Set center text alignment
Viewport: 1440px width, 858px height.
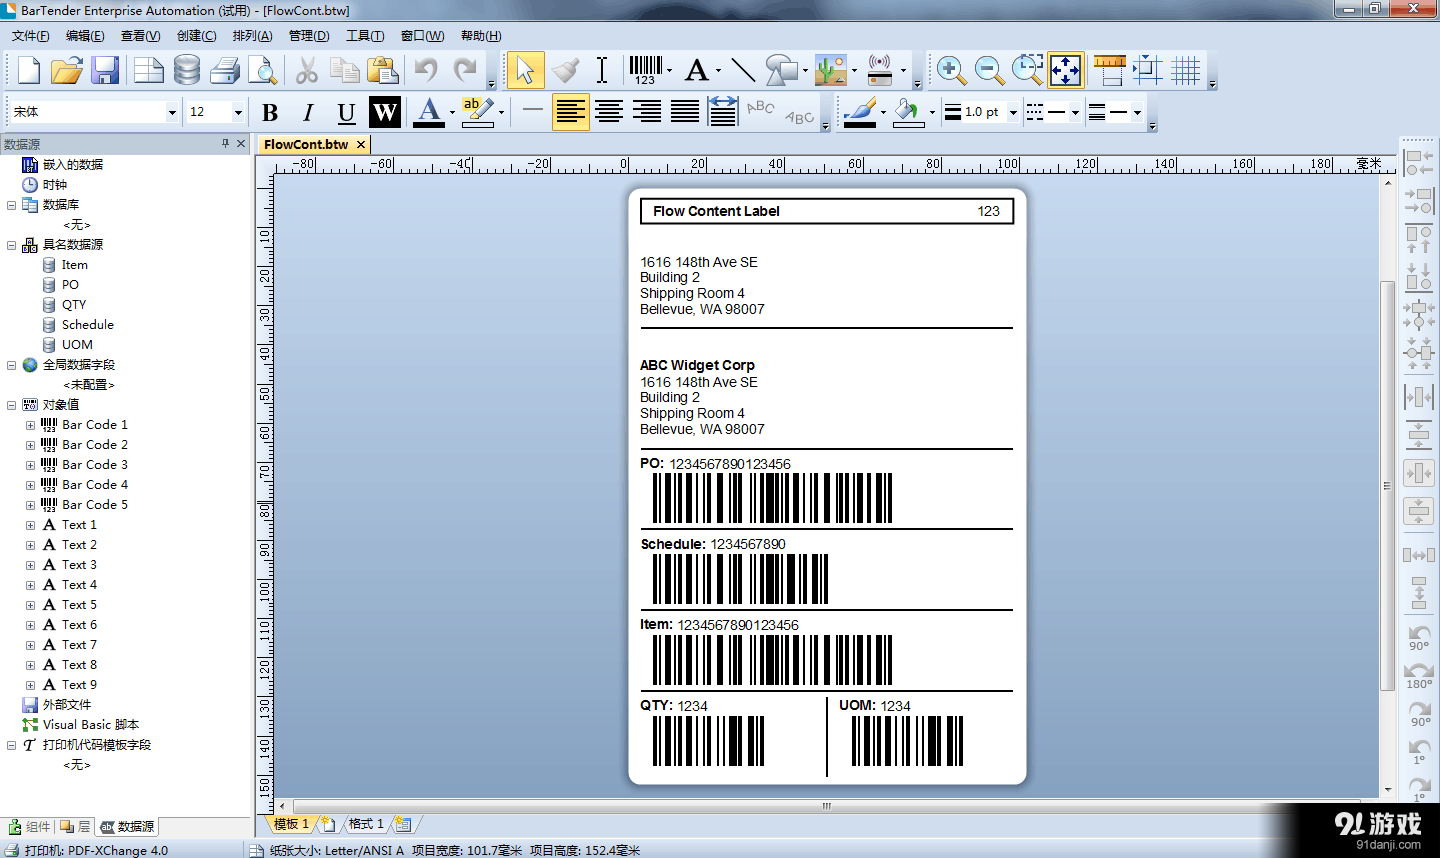coord(609,112)
